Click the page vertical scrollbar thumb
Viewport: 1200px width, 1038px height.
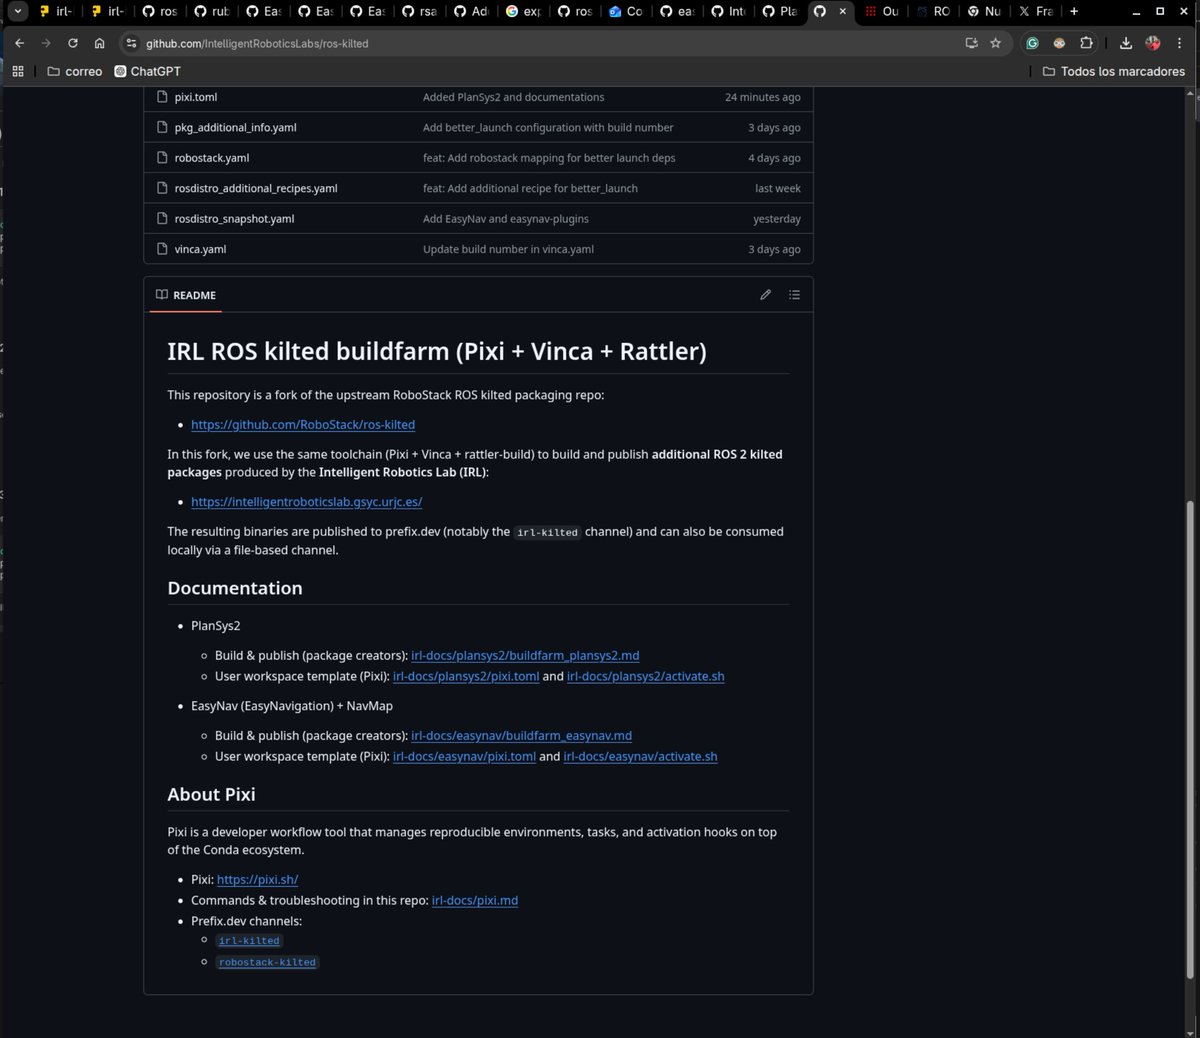pyautogui.click(x=1190, y=740)
